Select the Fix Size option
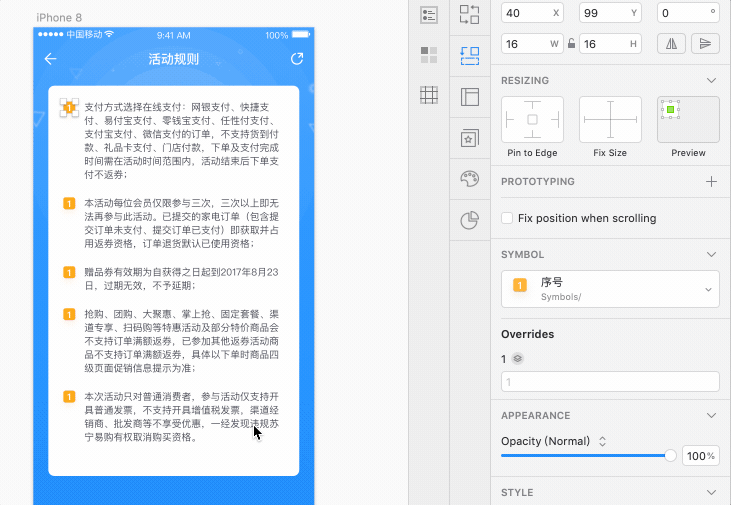731x505 pixels. (610, 120)
